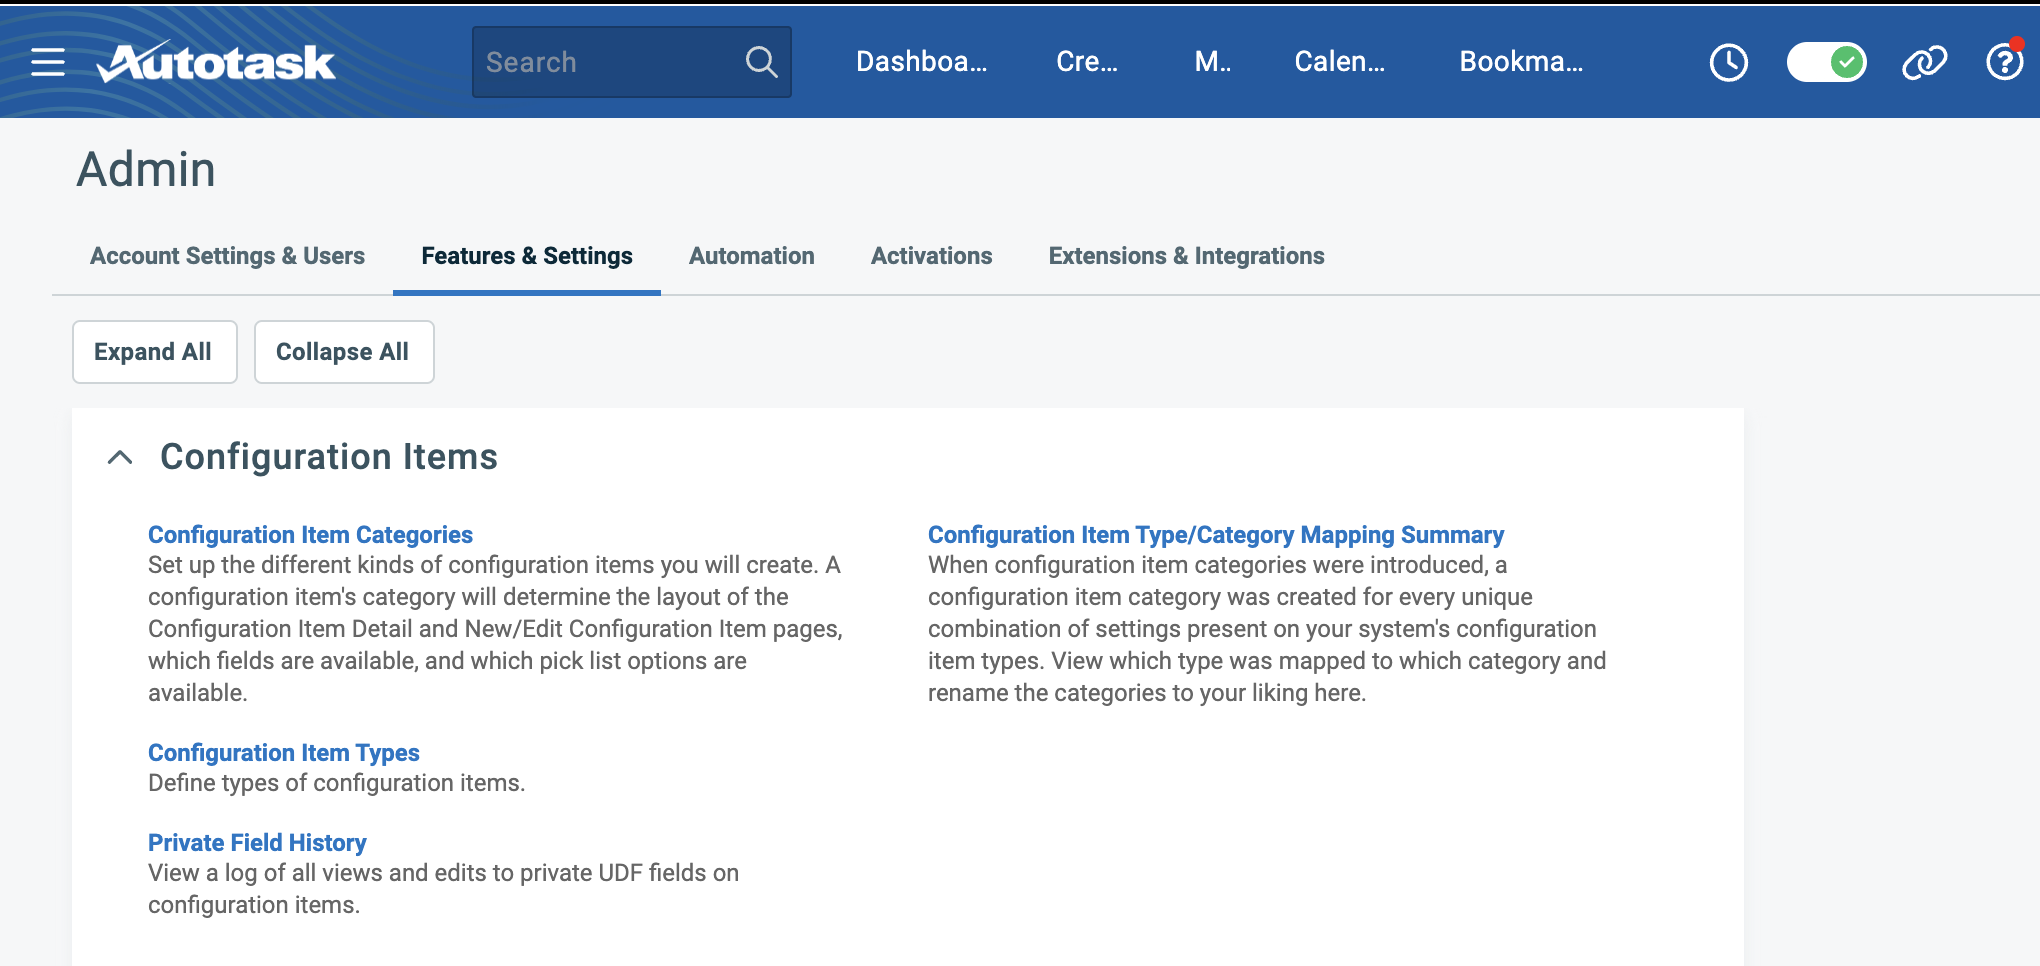Click text 'Define types of configuration items.'
2040x966 pixels.
336,783
